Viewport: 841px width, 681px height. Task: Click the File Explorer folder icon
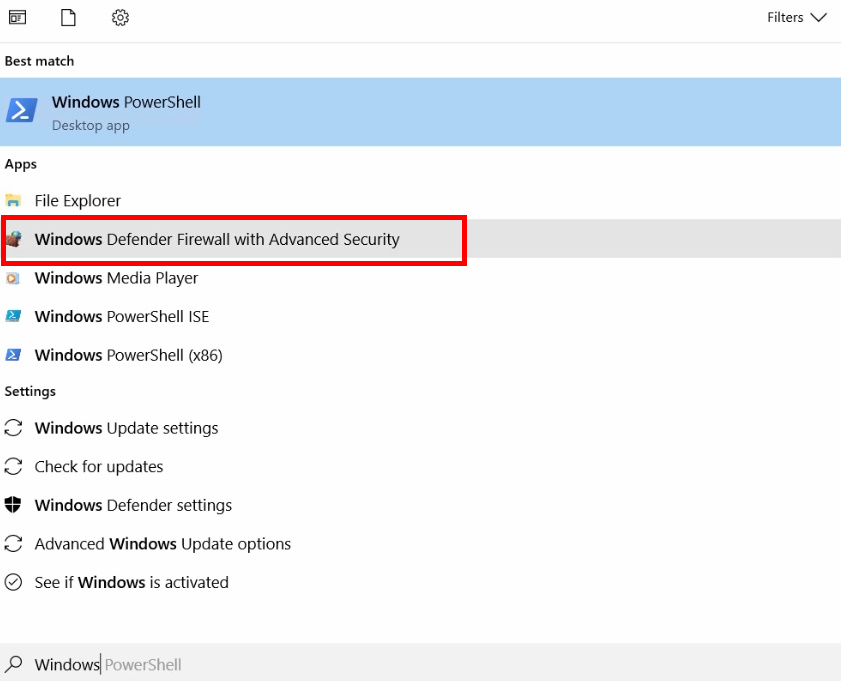pos(13,201)
